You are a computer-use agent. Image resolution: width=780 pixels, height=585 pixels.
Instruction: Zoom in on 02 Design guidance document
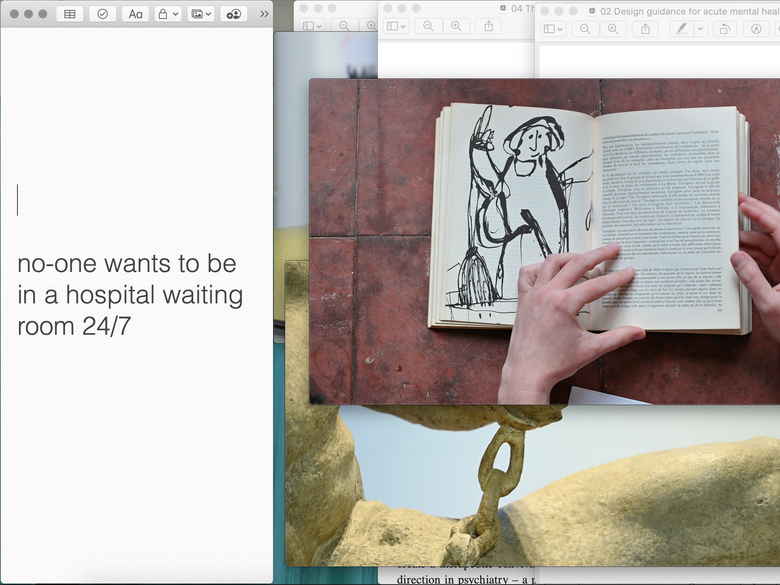point(613,29)
